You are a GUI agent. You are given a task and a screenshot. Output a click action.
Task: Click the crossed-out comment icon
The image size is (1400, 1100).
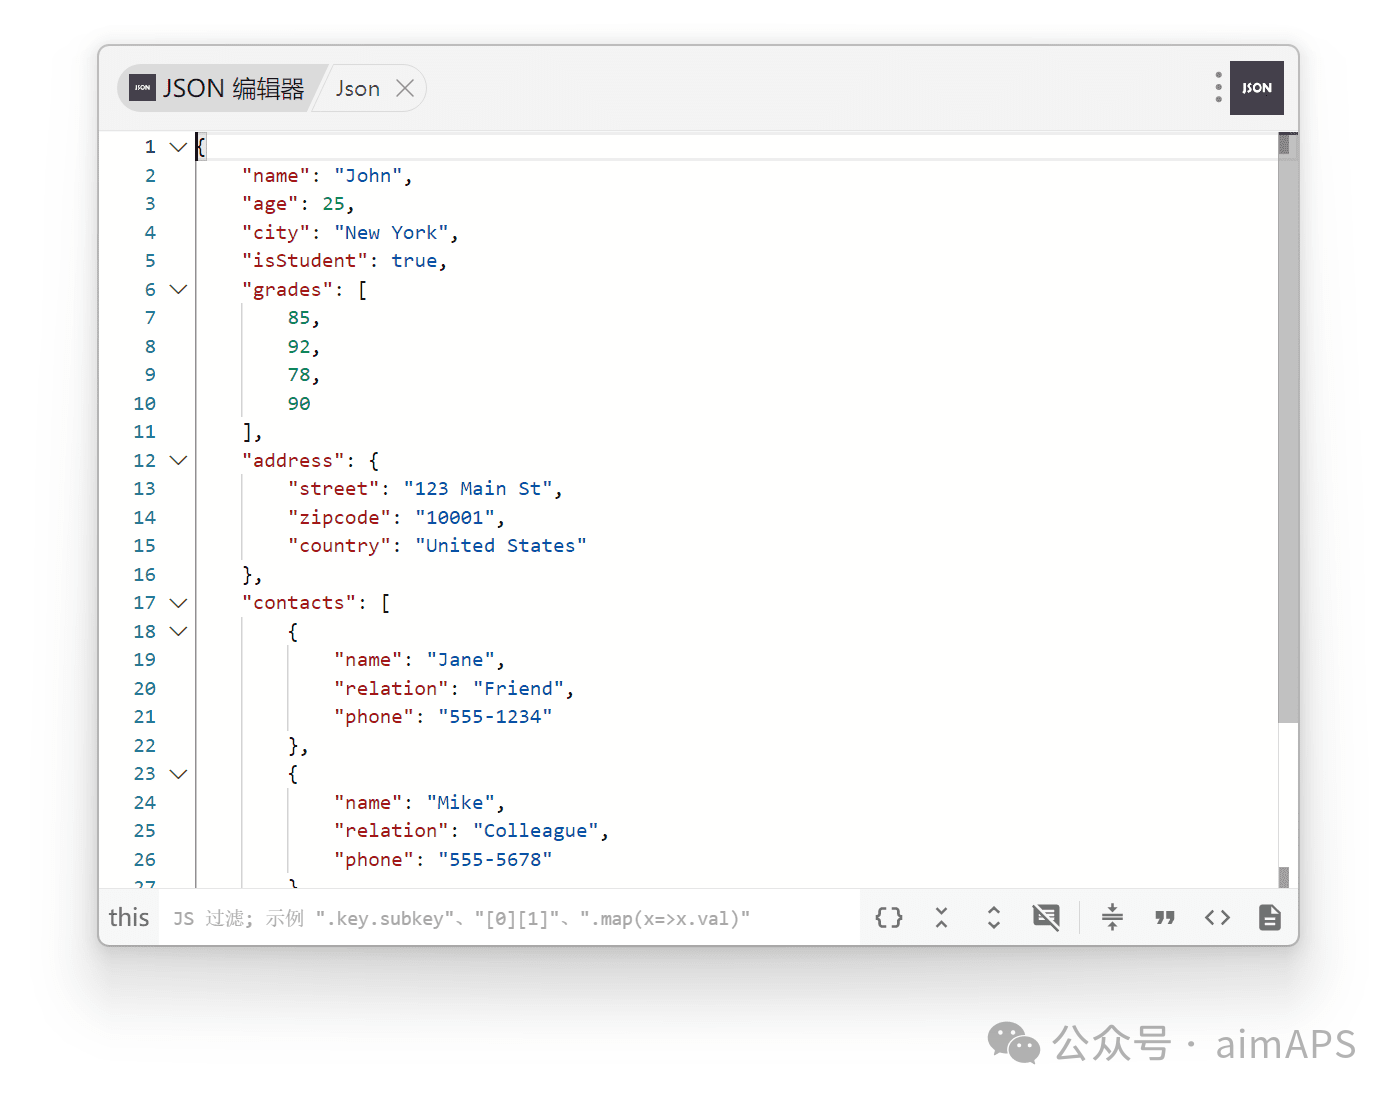[1046, 918]
